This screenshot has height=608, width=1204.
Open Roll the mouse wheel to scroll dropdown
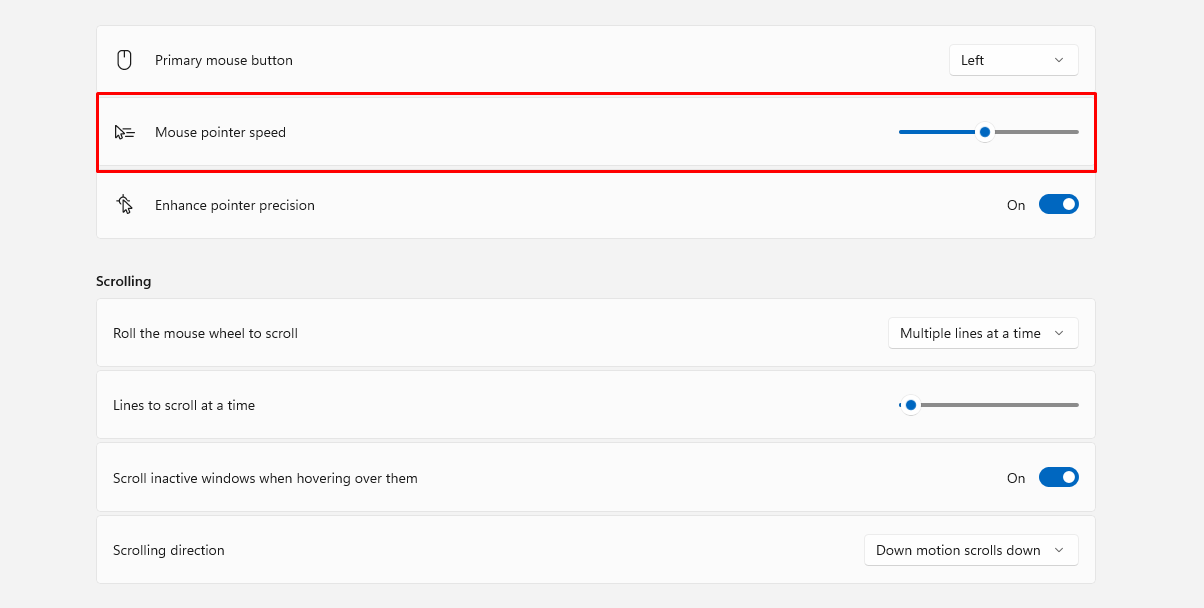click(x=983, y=333)
